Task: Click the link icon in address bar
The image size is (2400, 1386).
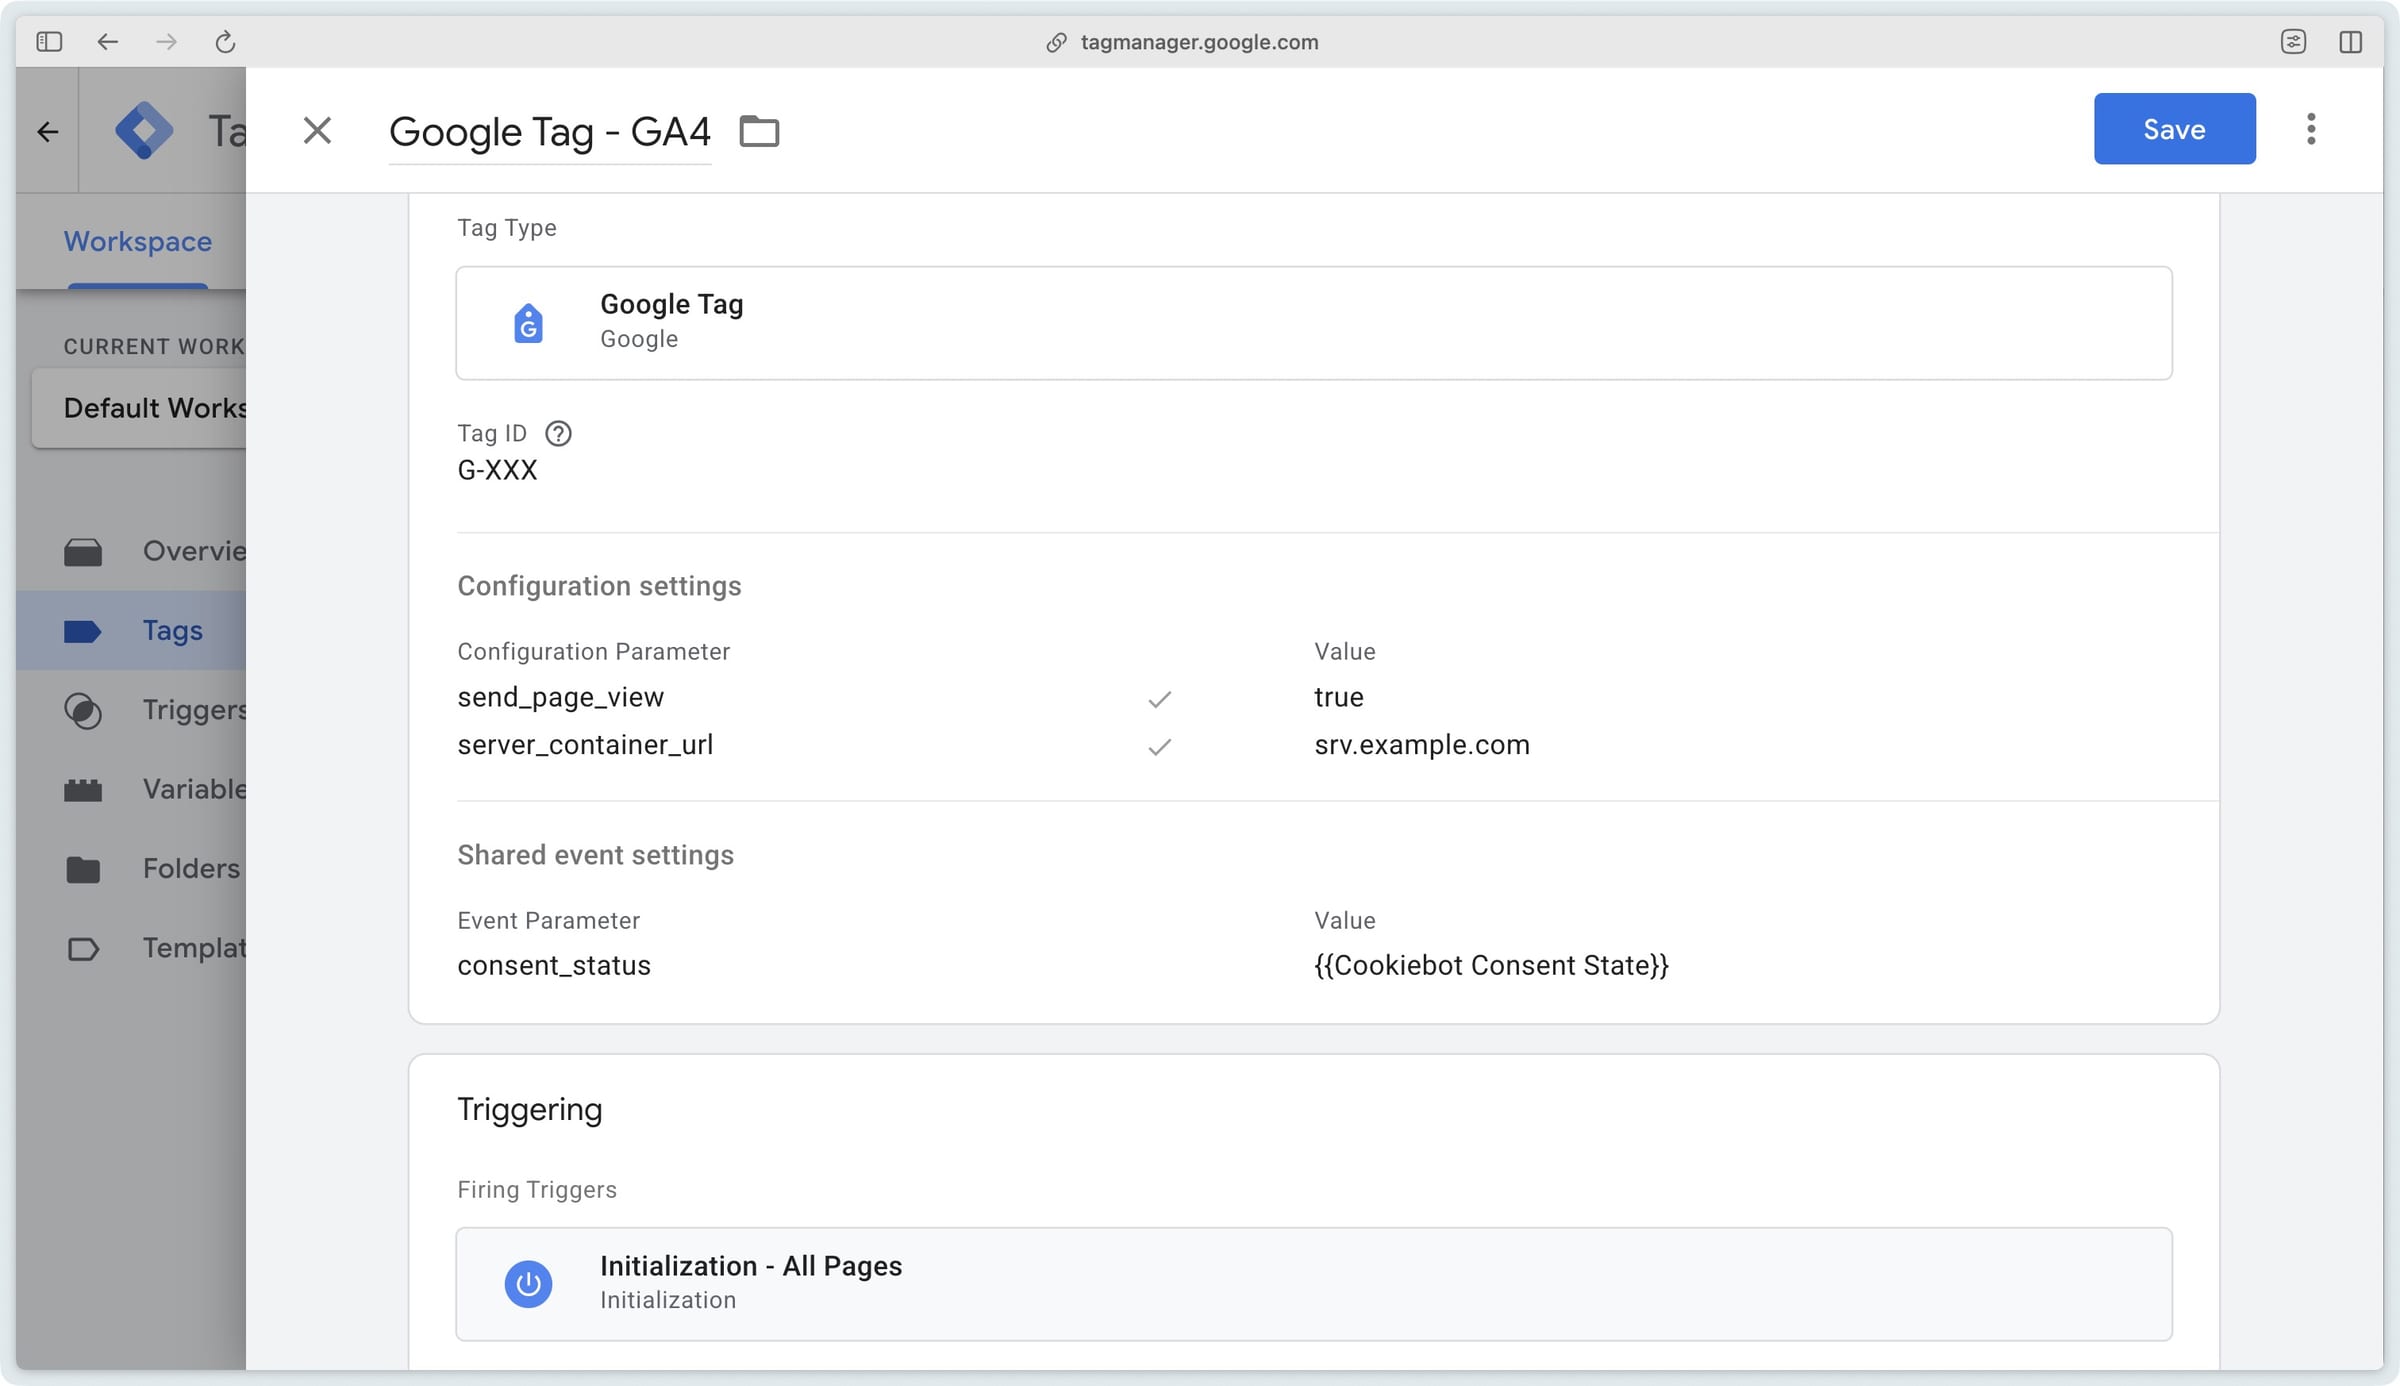Action: click(1056, 42)
